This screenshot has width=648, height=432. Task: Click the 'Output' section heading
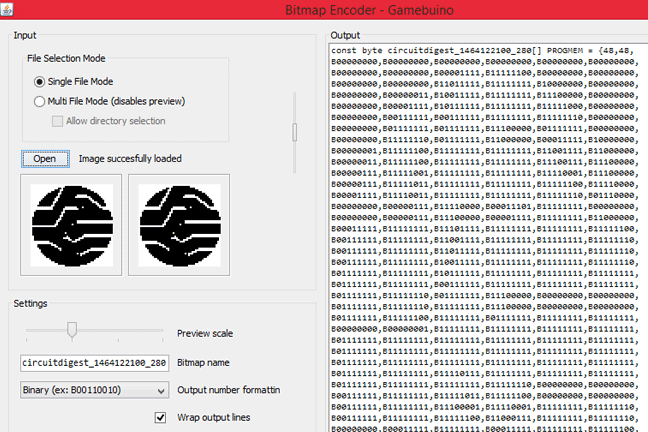point(345,36)
